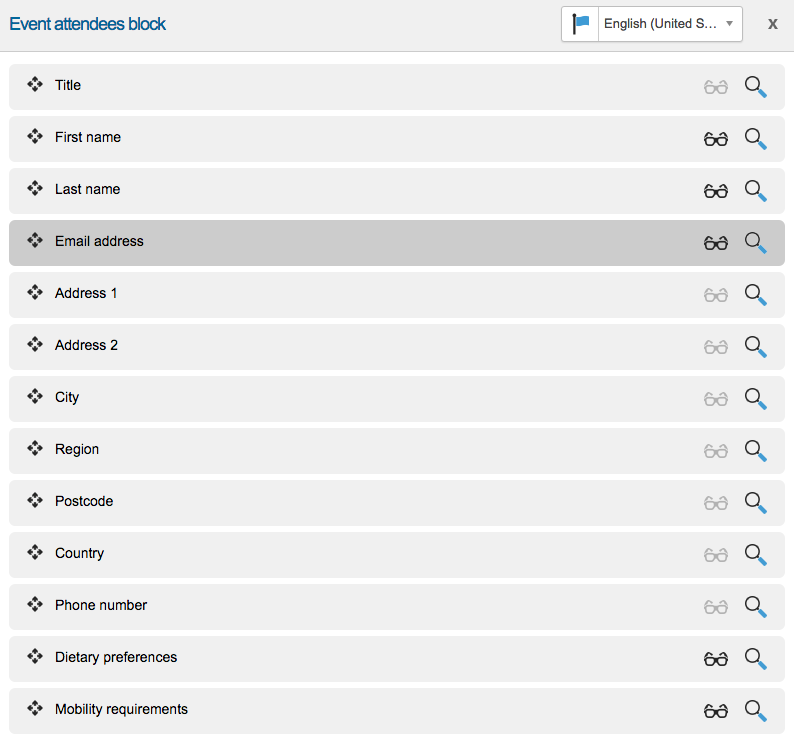Select the Email address row
This screenshot has height=737, width=794.
pyautogui.click(x=400, y=242)
